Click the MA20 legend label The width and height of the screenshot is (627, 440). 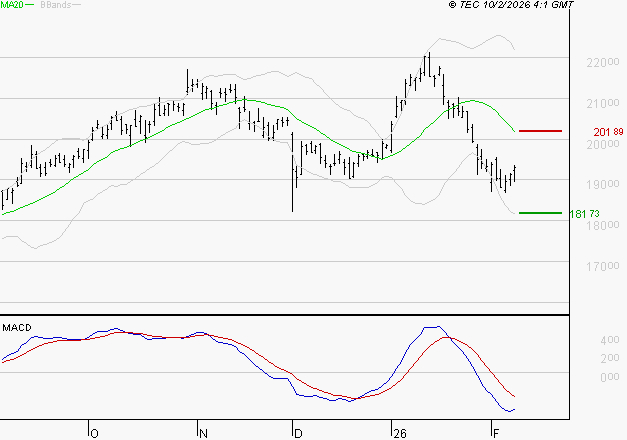pos(12,5)
